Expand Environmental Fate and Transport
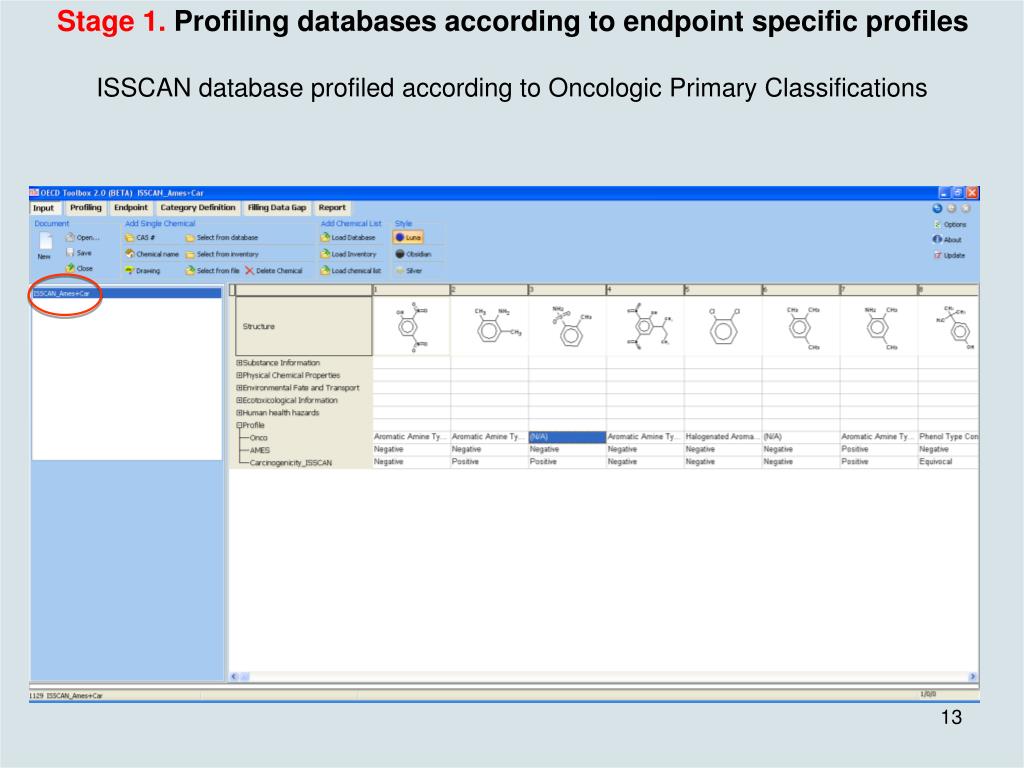The image size is (1024, 768). click(239, 388)
